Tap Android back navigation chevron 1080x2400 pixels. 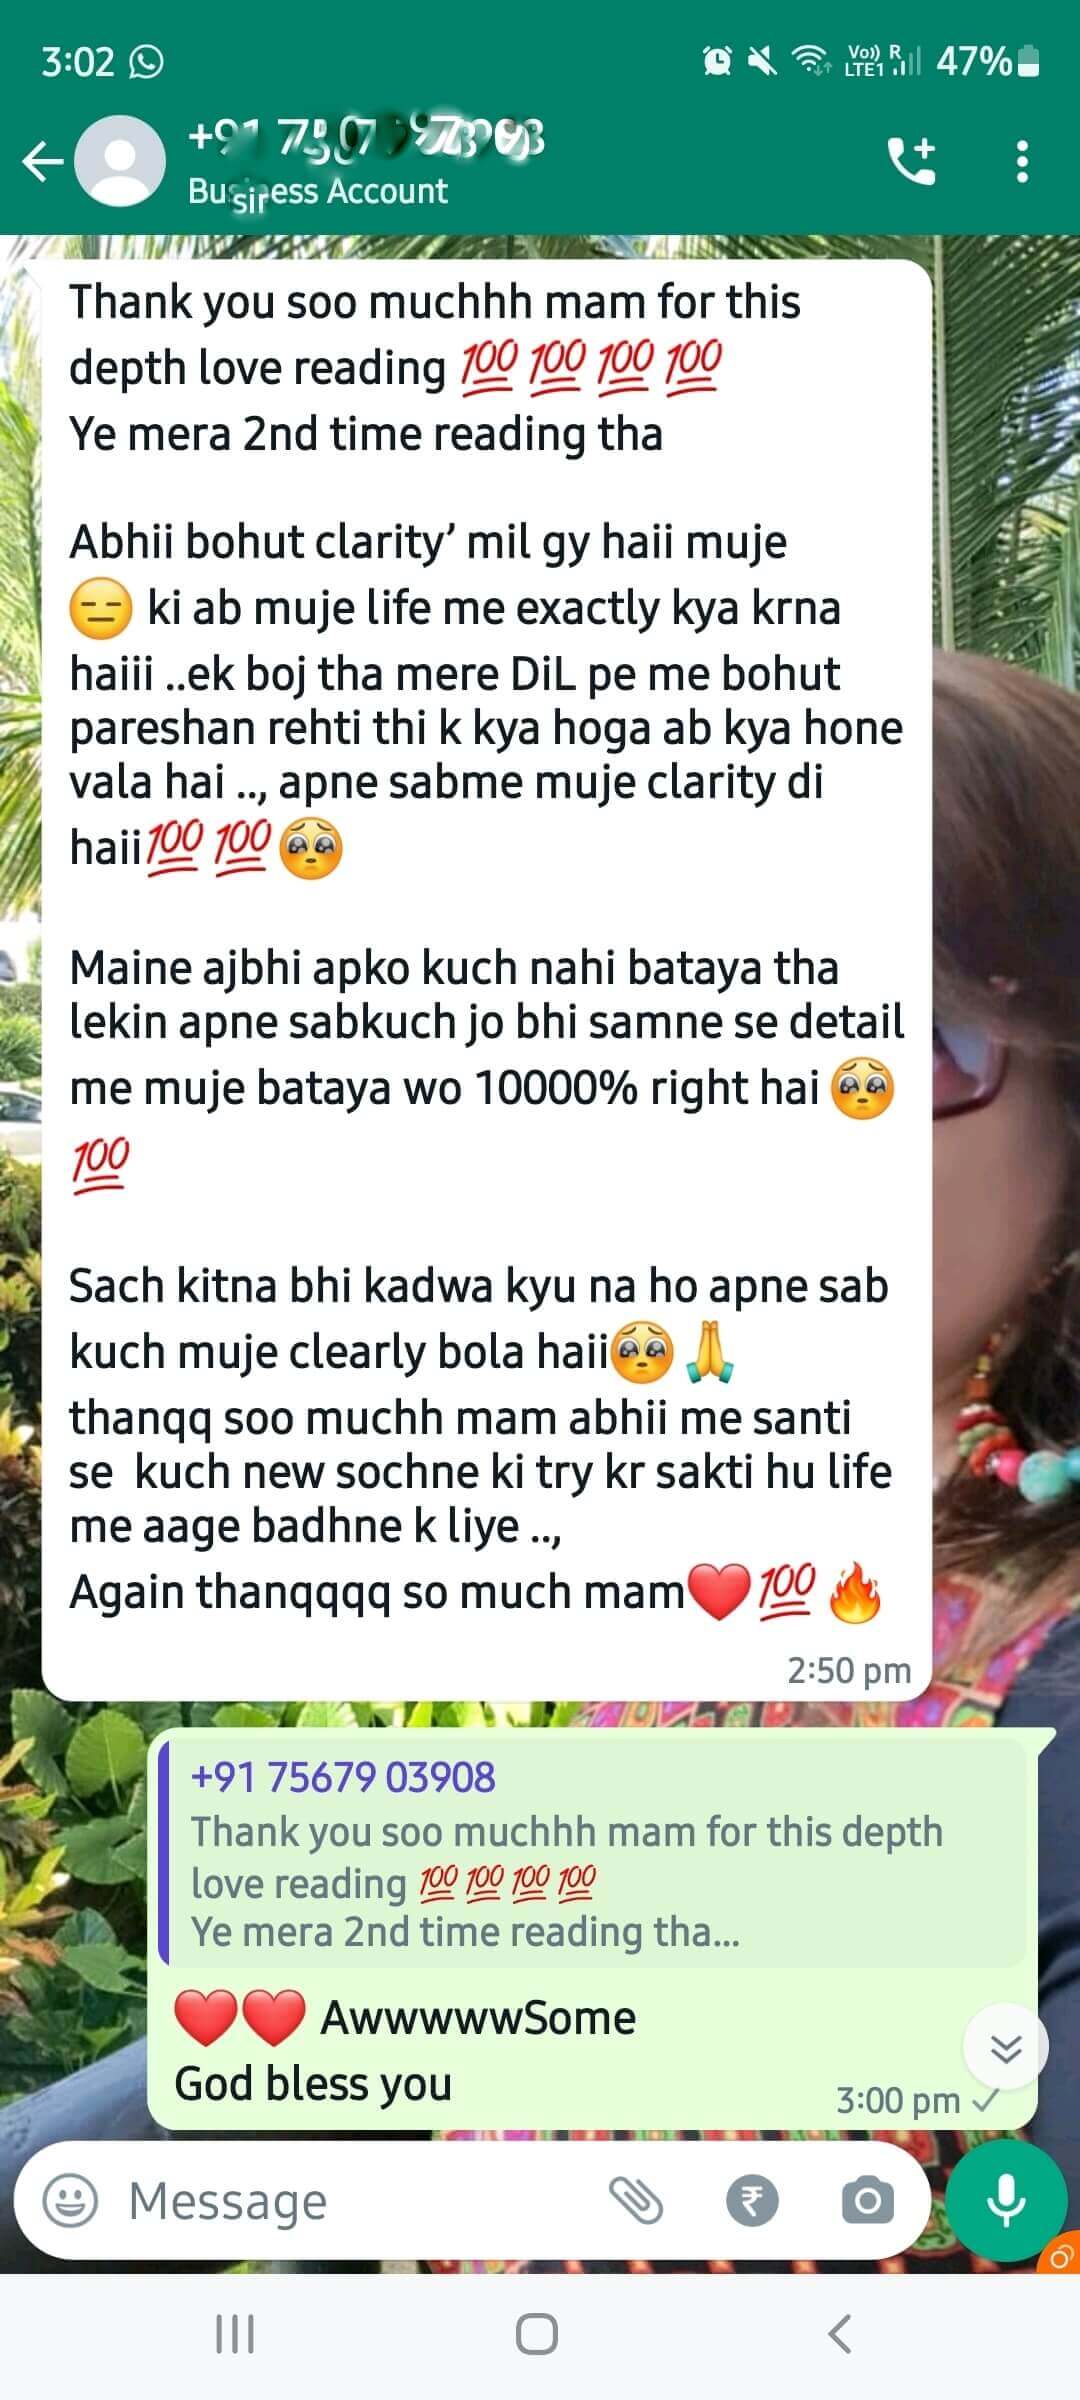point(840,2335)
